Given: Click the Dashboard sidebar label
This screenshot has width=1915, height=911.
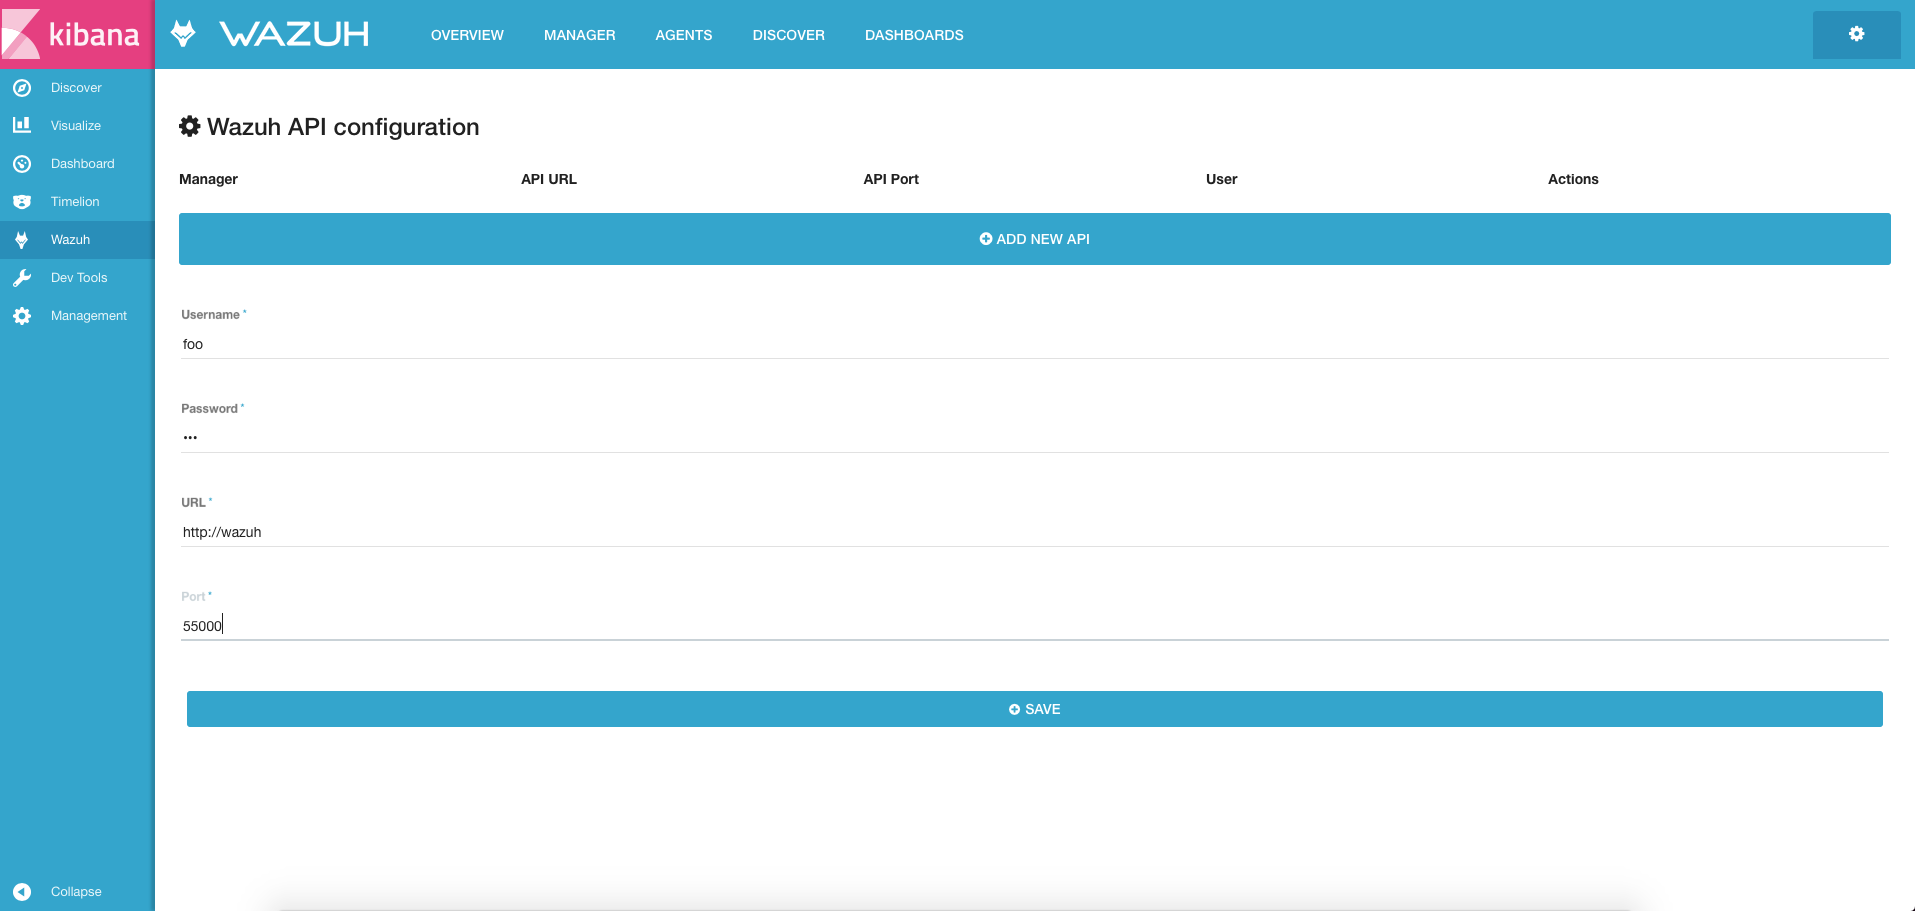Looking at the screenshot, I should click(x=83, y=164).
